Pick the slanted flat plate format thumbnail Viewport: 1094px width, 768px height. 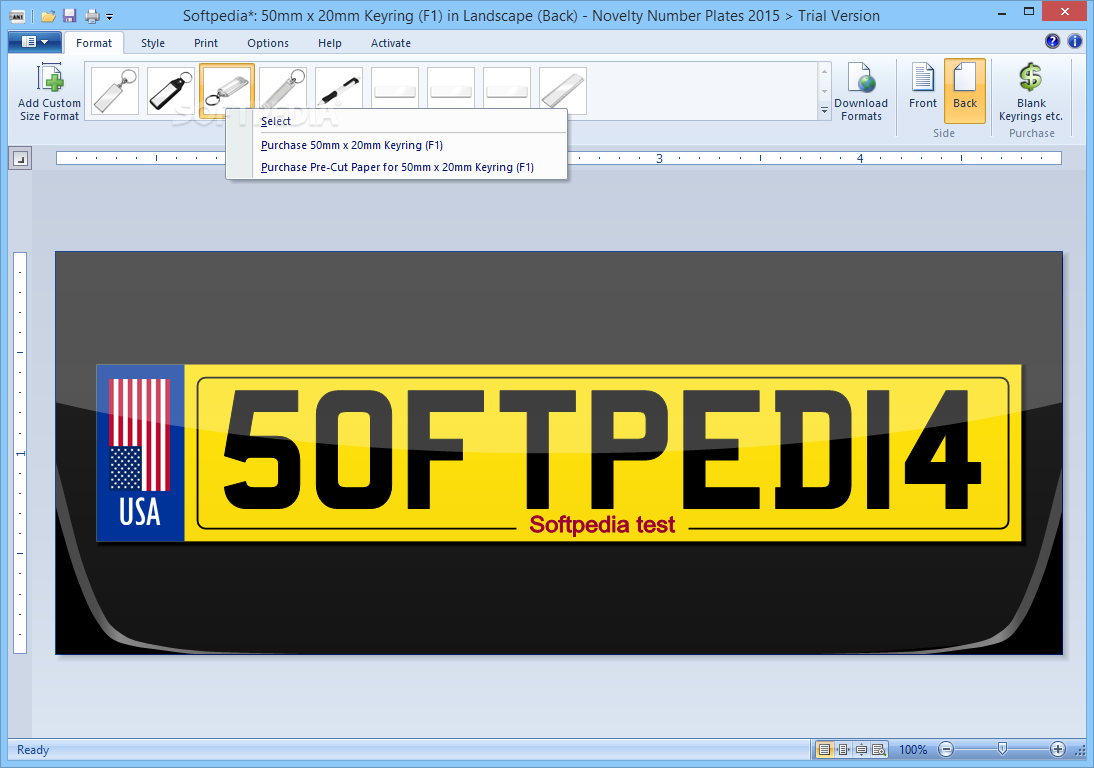click(562, 91)
